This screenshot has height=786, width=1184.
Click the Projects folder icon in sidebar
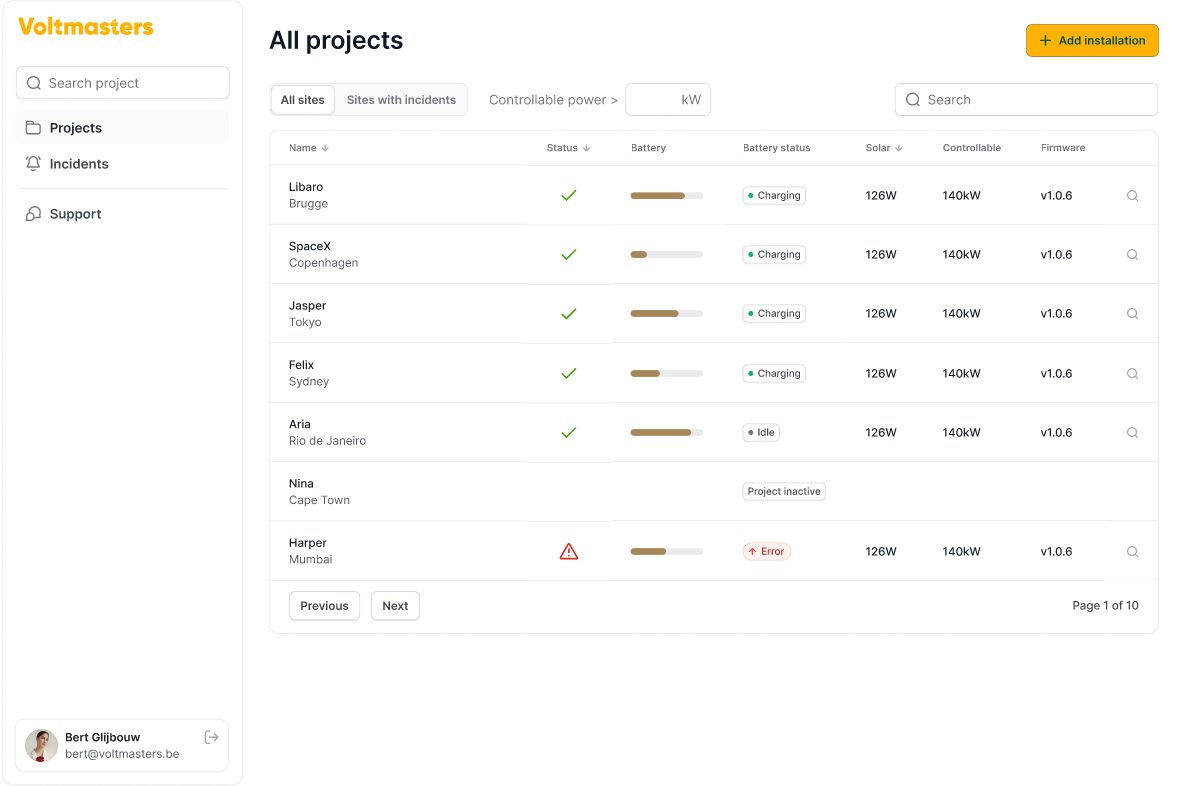pyautogui.click(x=33, y=128)
